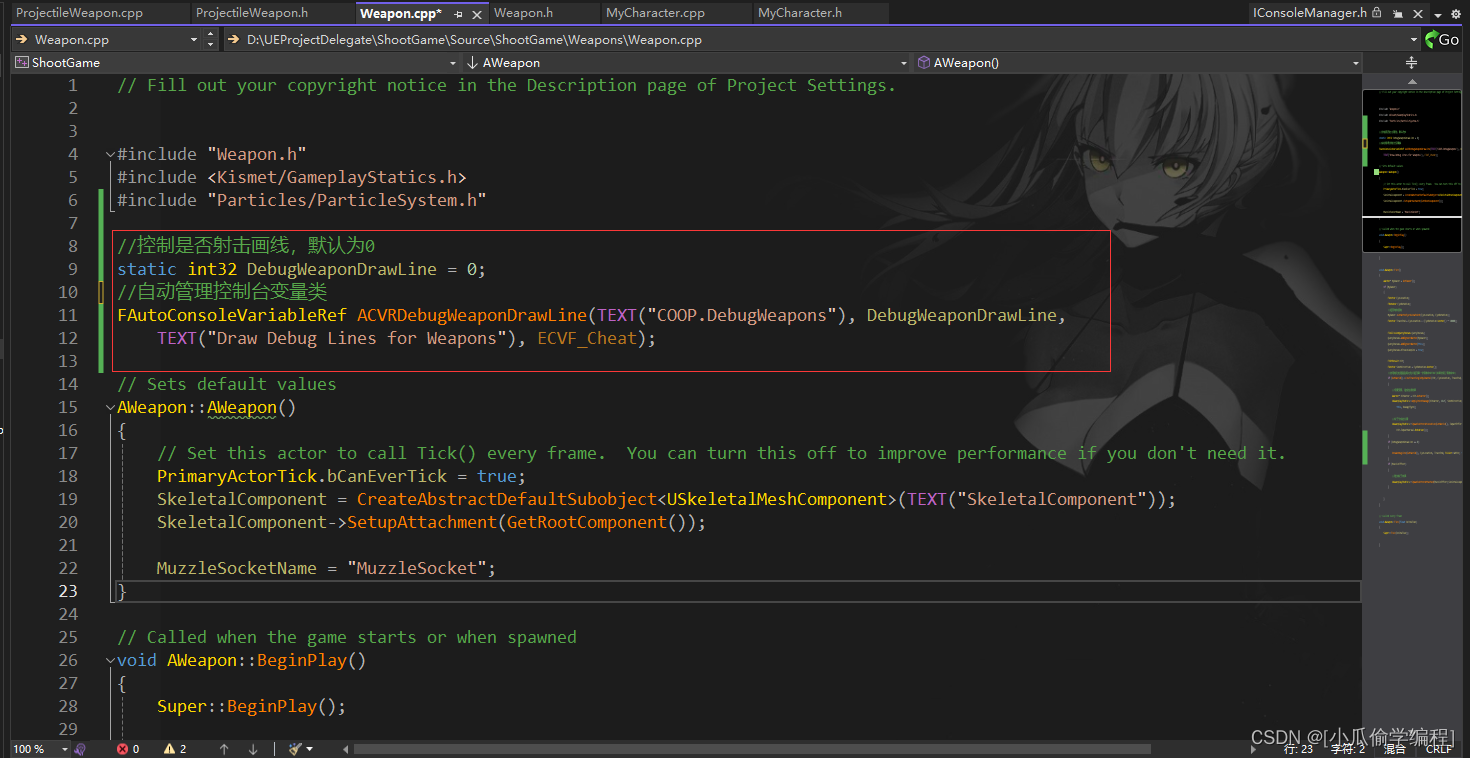Click the FAutoConsoleVariableRef type name
This screenshot has height=758, width=1470.
pos(232,315)
